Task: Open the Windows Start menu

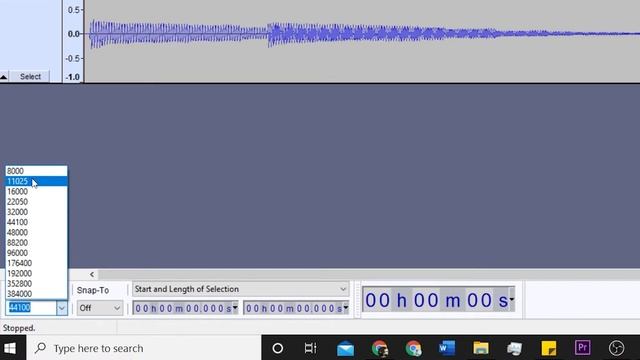Action: point(11,348)
